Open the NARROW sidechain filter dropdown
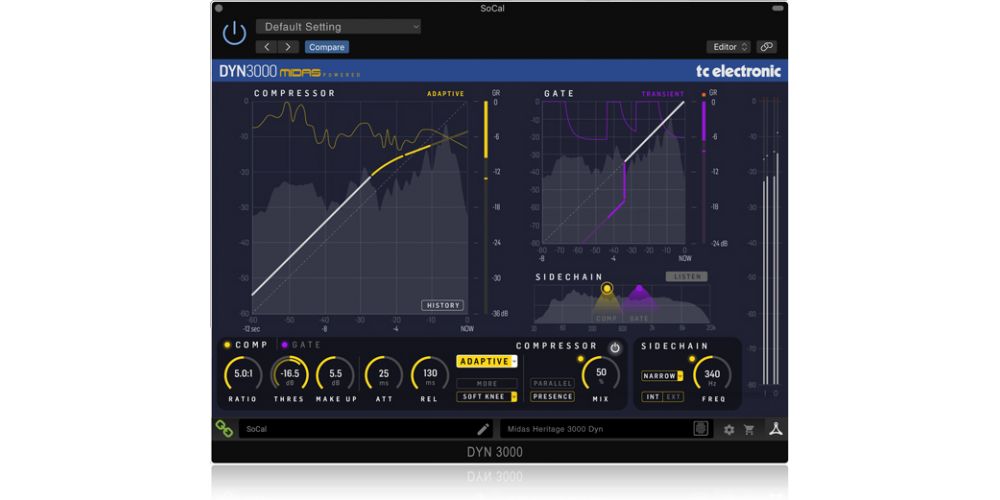This screenshot has height=500, width=1000. tap(663, 376)
